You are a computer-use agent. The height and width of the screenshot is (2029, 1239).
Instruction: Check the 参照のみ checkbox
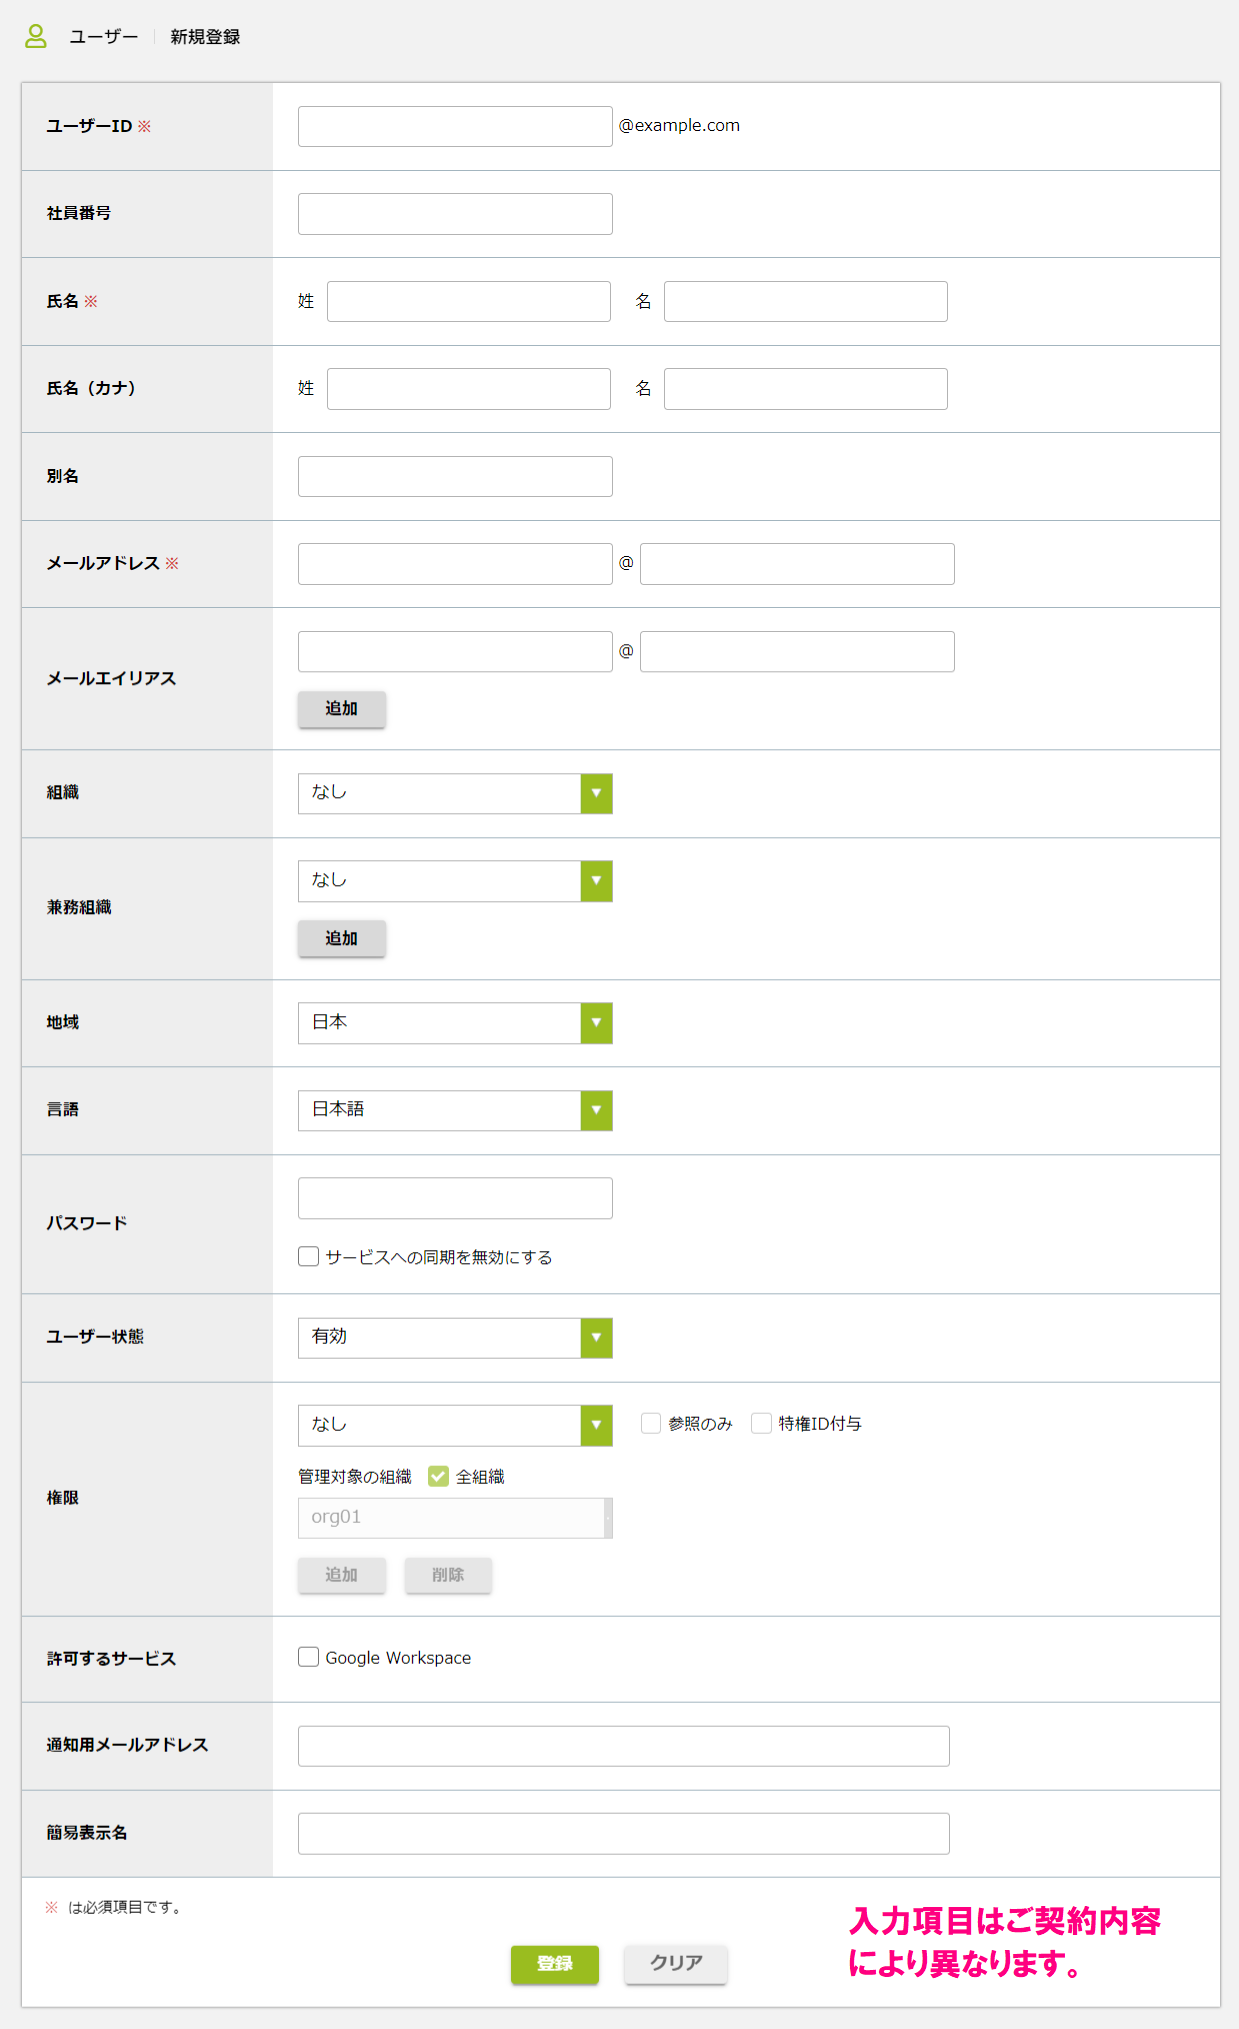pyautogui.click(x=651, y=1423)
